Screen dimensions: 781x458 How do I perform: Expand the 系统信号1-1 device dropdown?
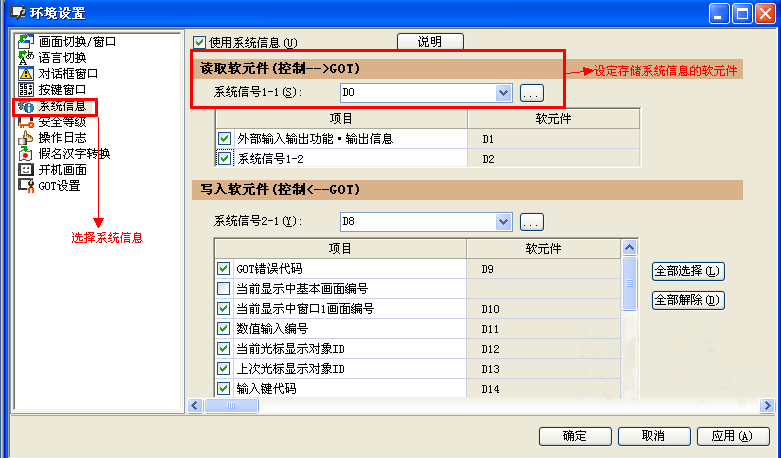click(503, 93)
